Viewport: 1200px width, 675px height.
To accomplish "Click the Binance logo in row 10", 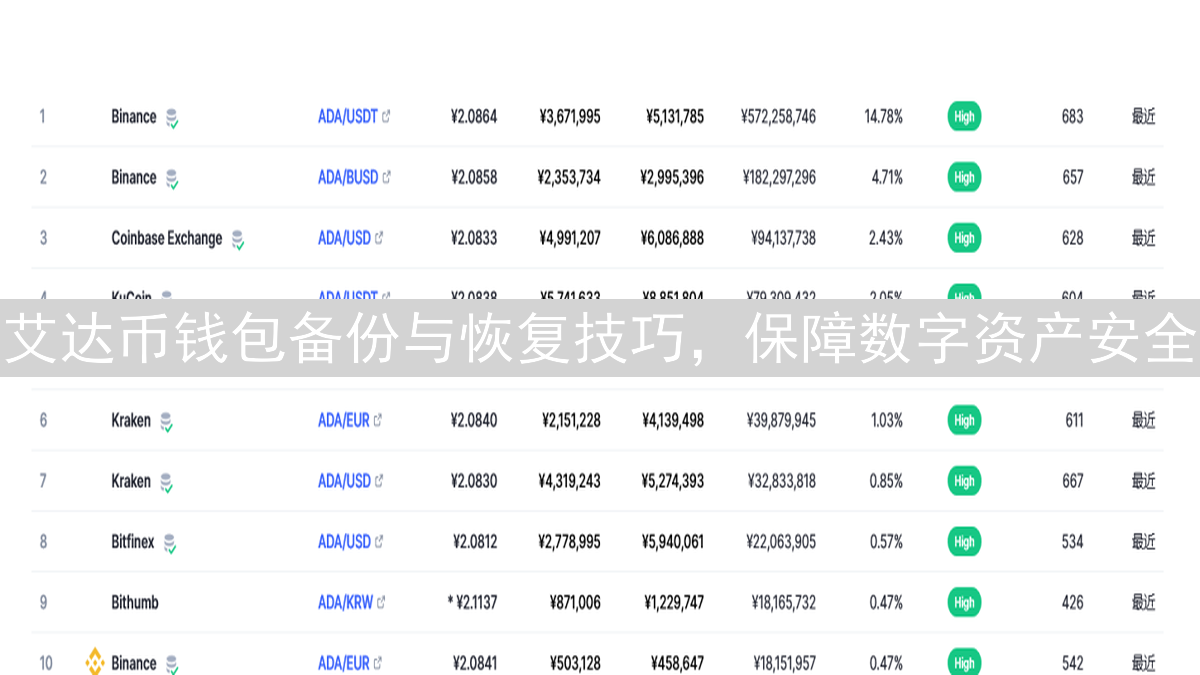I will tap(95, 662).
